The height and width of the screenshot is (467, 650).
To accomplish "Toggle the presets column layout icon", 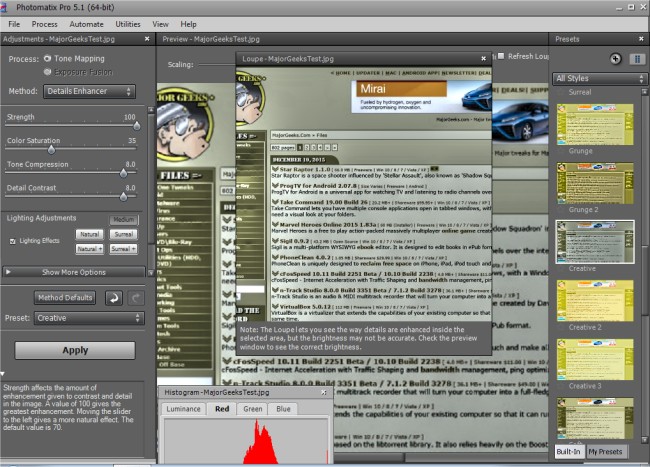I will [x=637, y=59].
